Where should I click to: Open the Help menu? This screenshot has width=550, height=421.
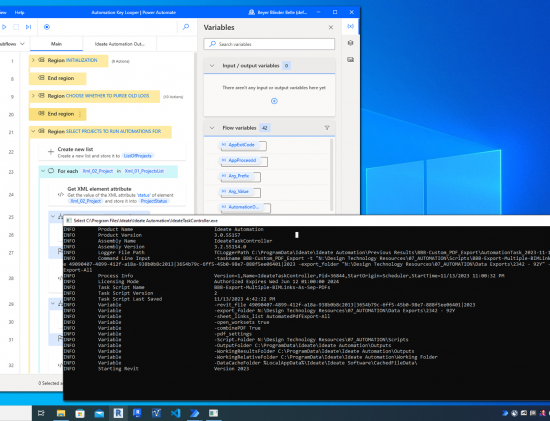pyautogui.click(x=20, y=12)
